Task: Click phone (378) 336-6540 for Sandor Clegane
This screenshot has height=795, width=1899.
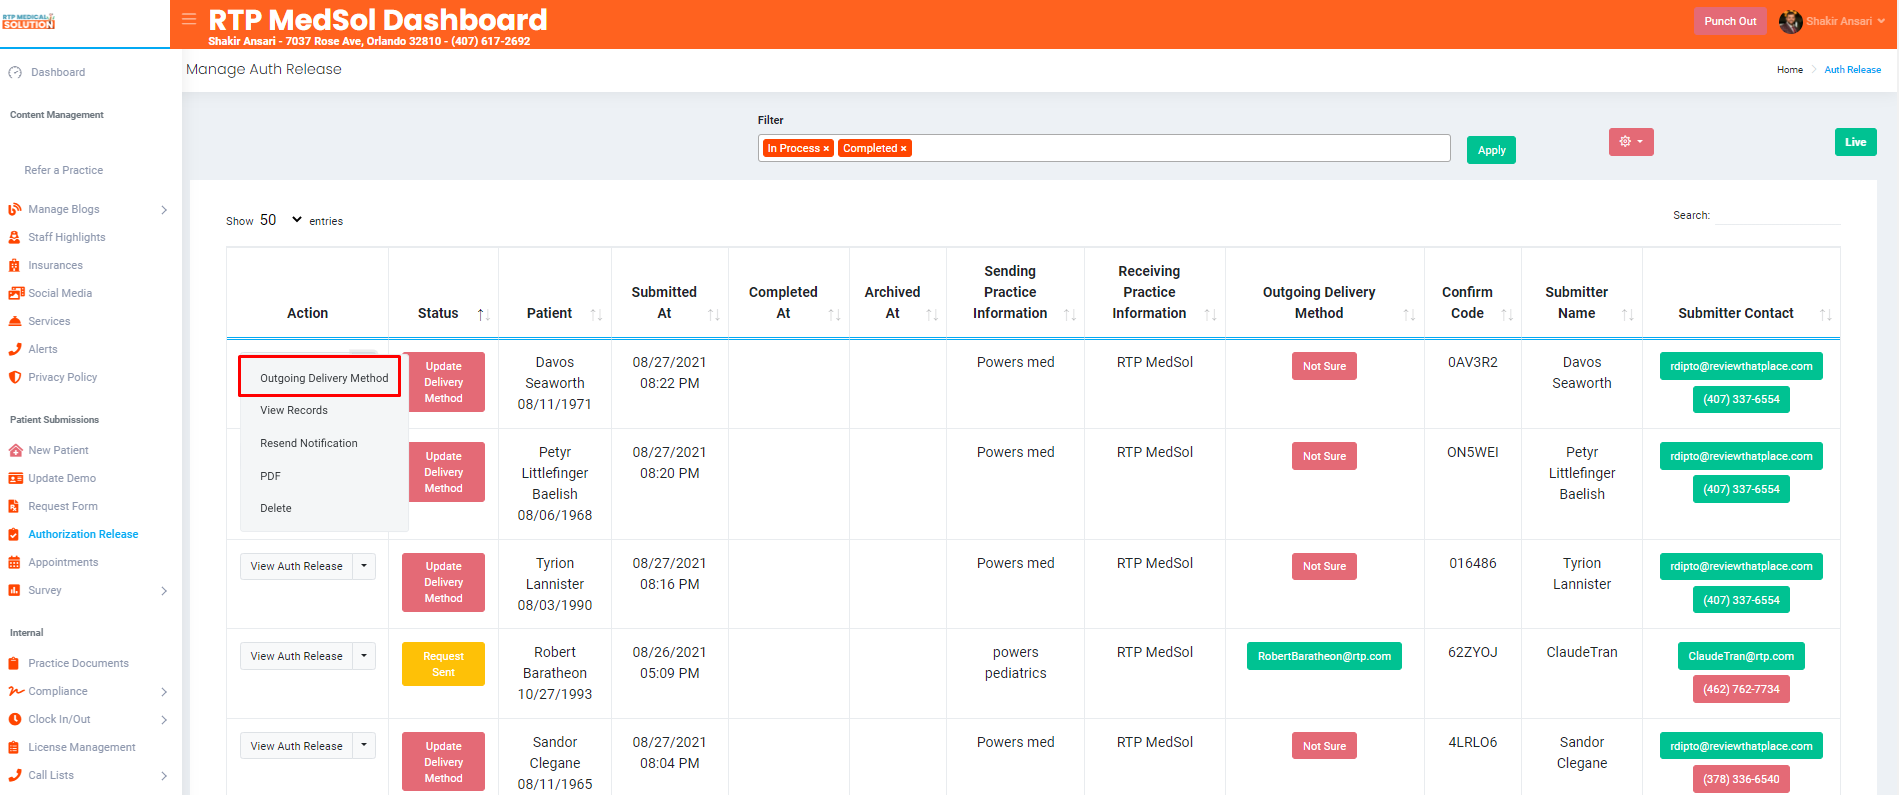Action: pyautogui.click(x=1741, y=779)
